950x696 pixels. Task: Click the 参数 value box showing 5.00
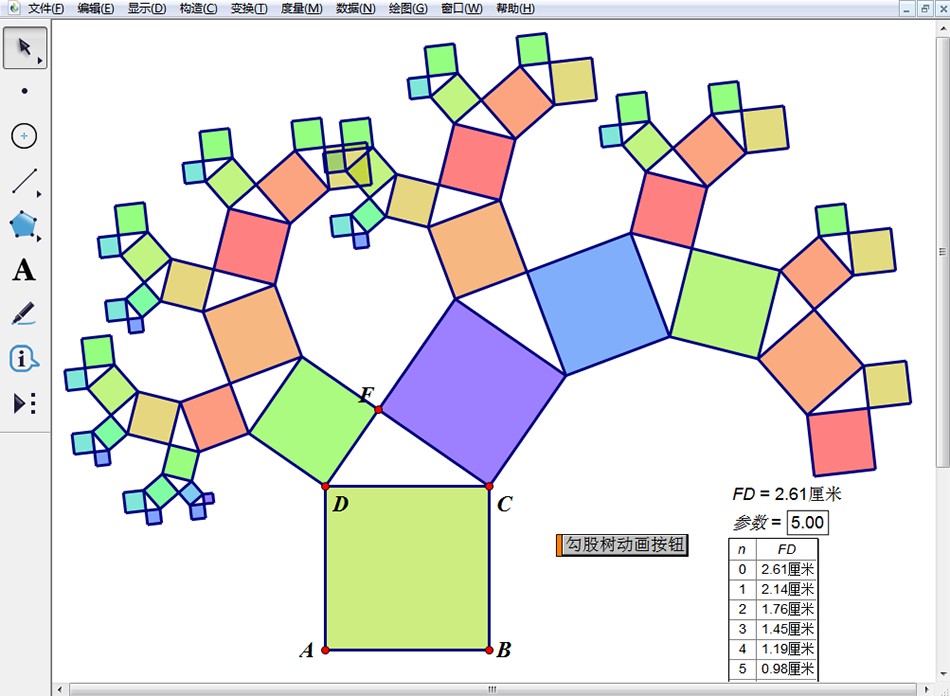click(x=808, y=522)
